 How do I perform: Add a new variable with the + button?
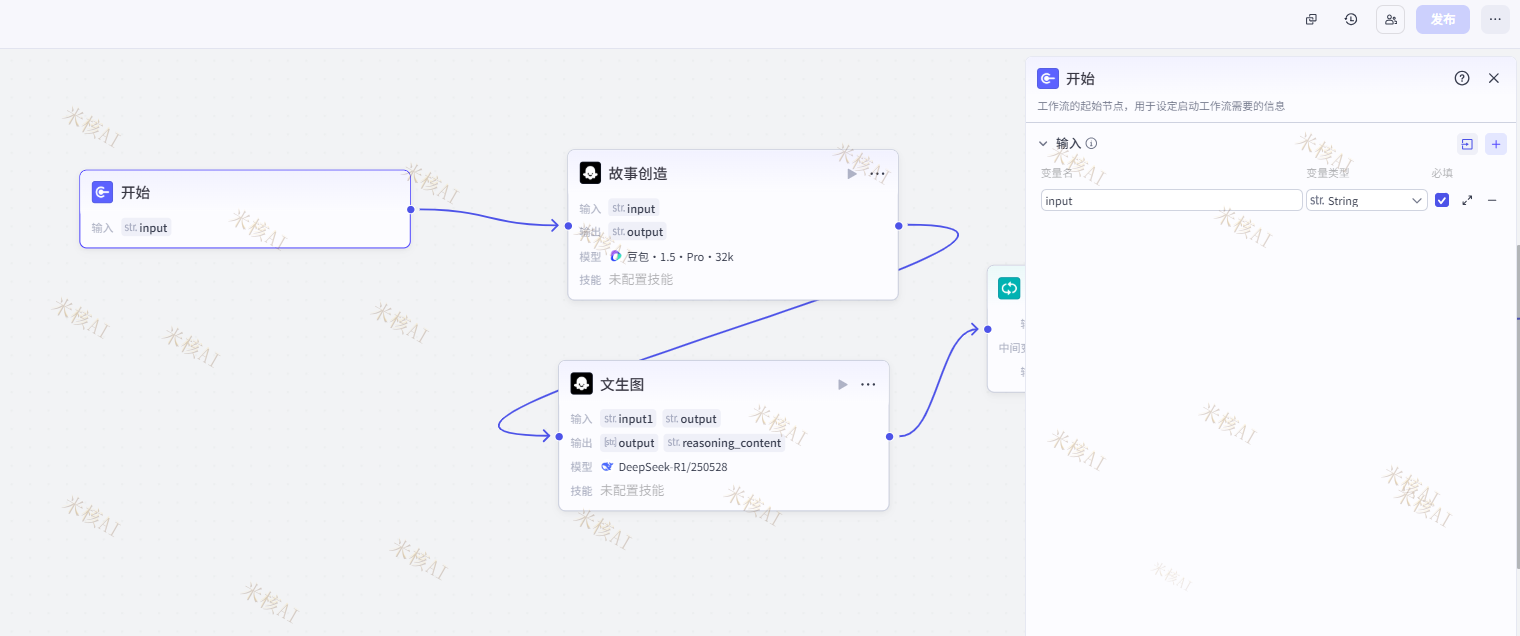tap(1496, 144)
